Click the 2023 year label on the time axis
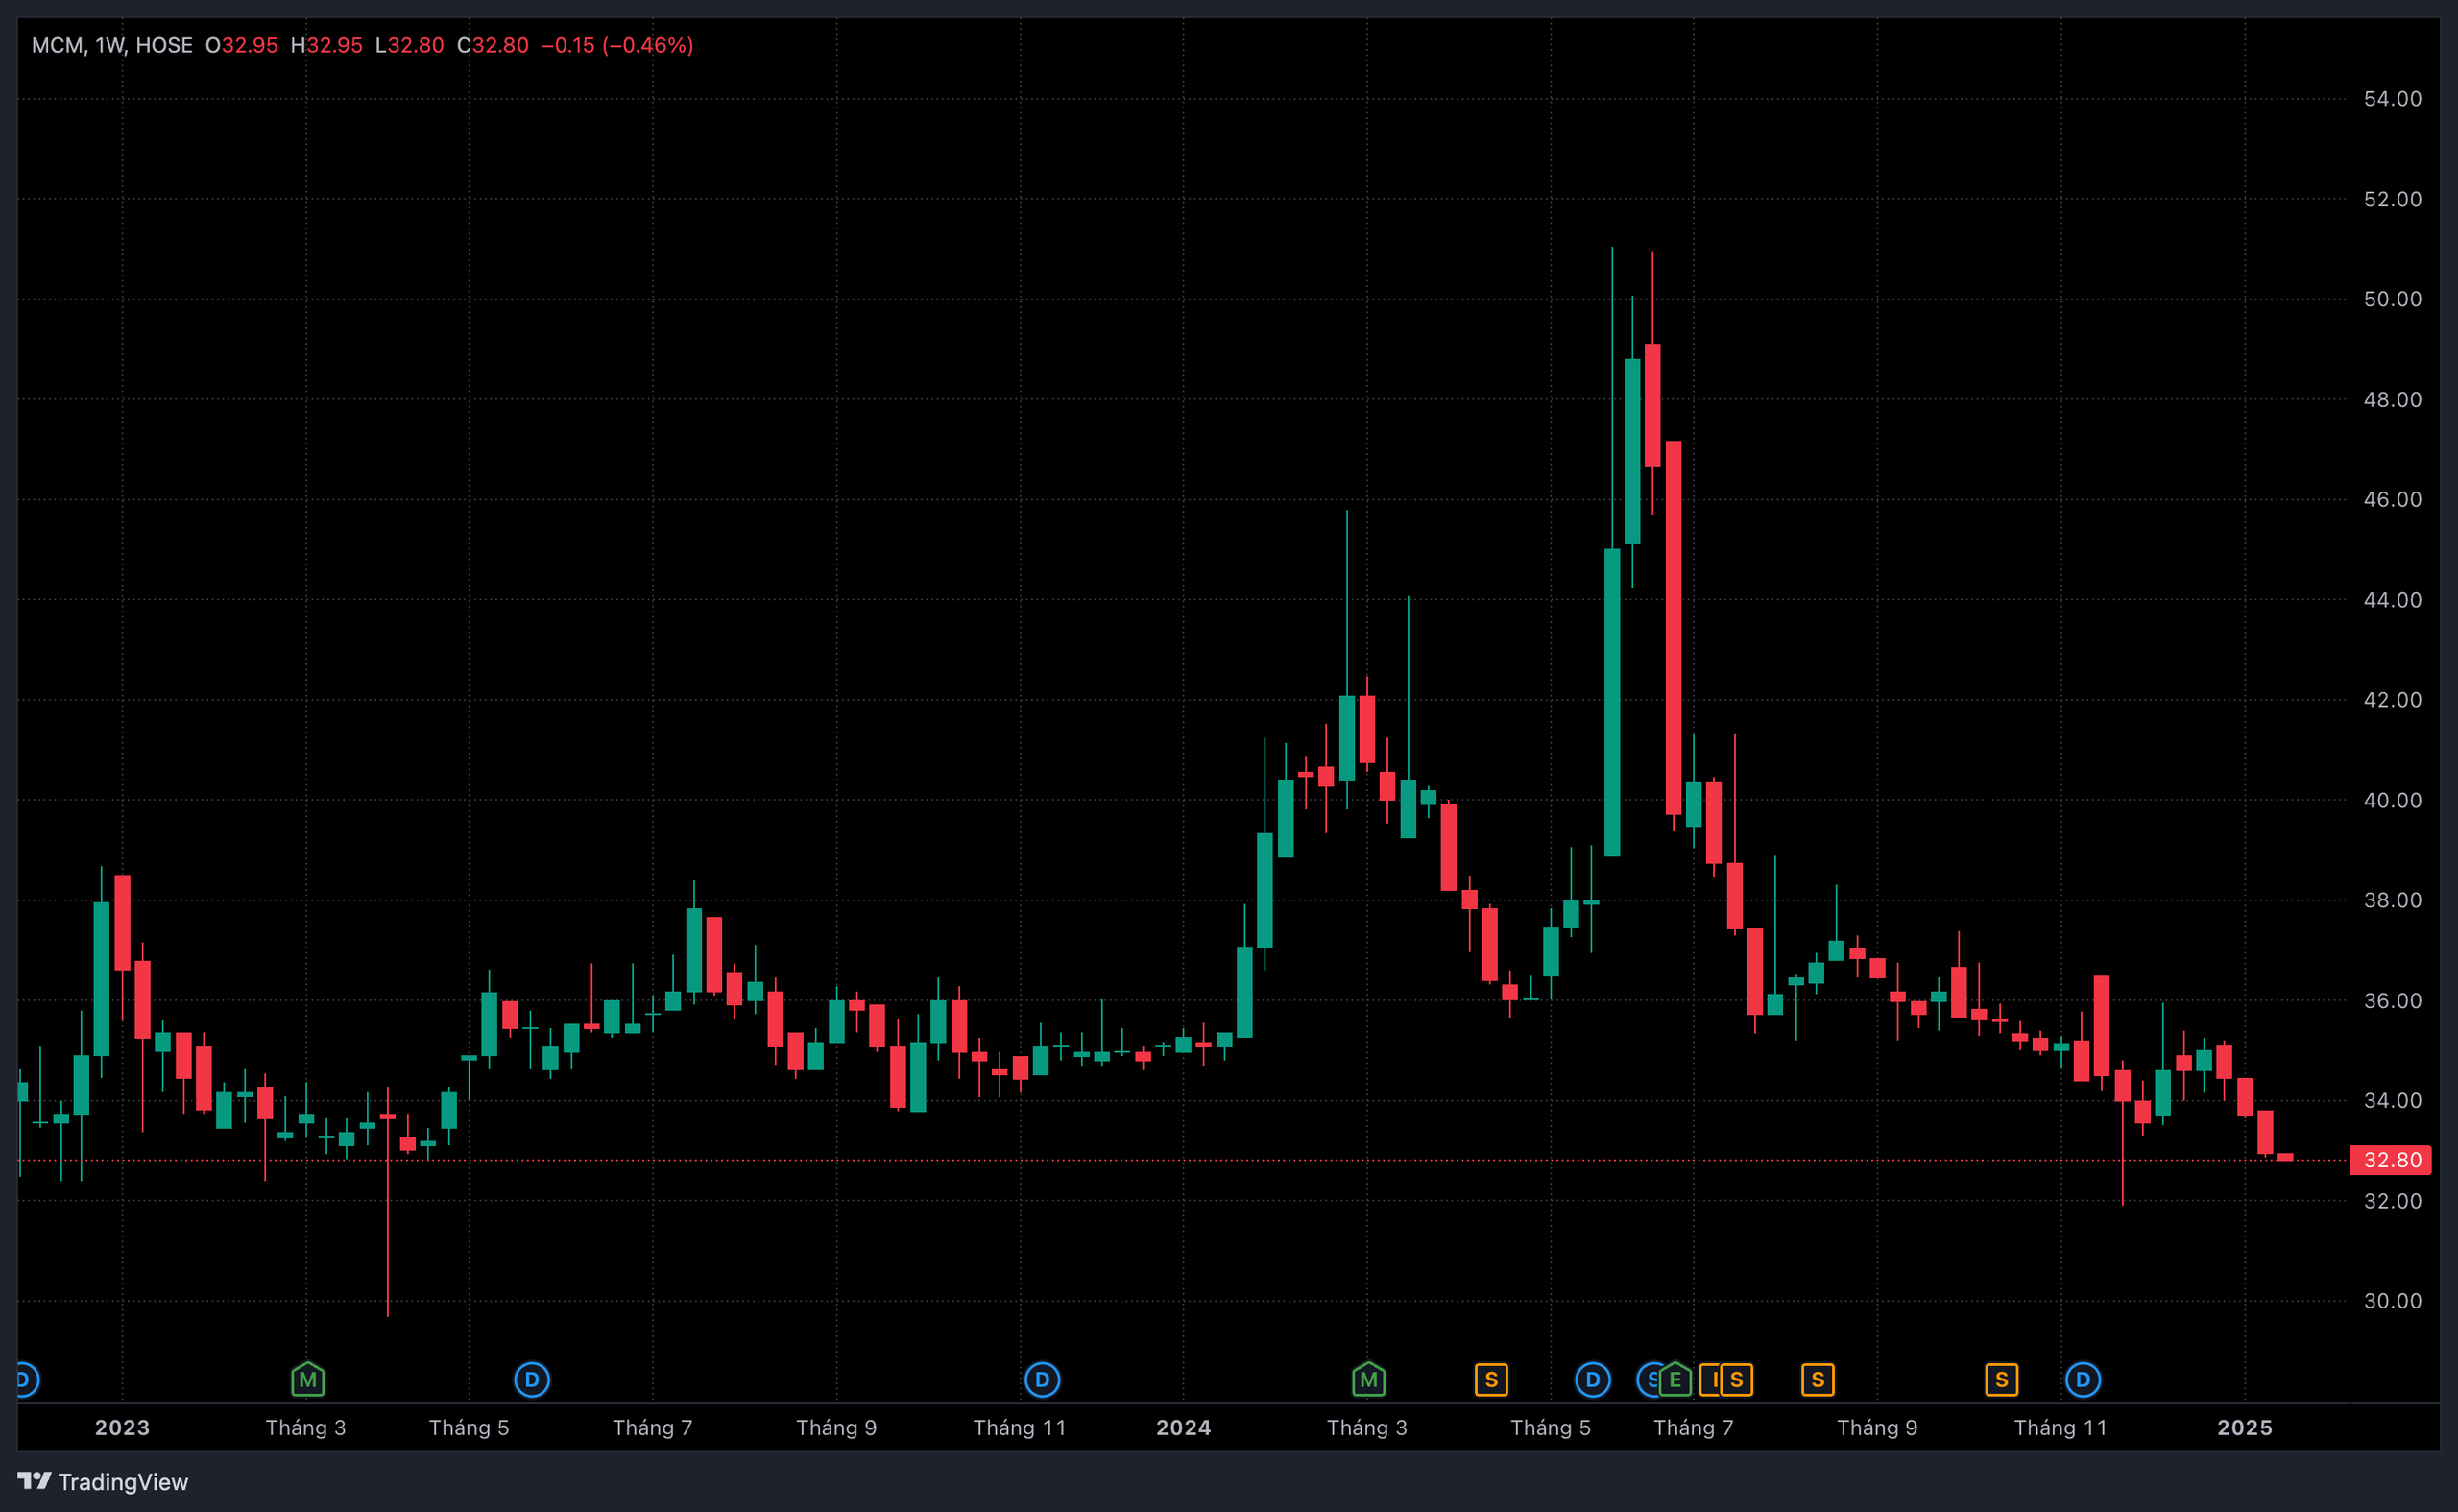This screenshot has height=1512, width=2458. pos(122,1428)
